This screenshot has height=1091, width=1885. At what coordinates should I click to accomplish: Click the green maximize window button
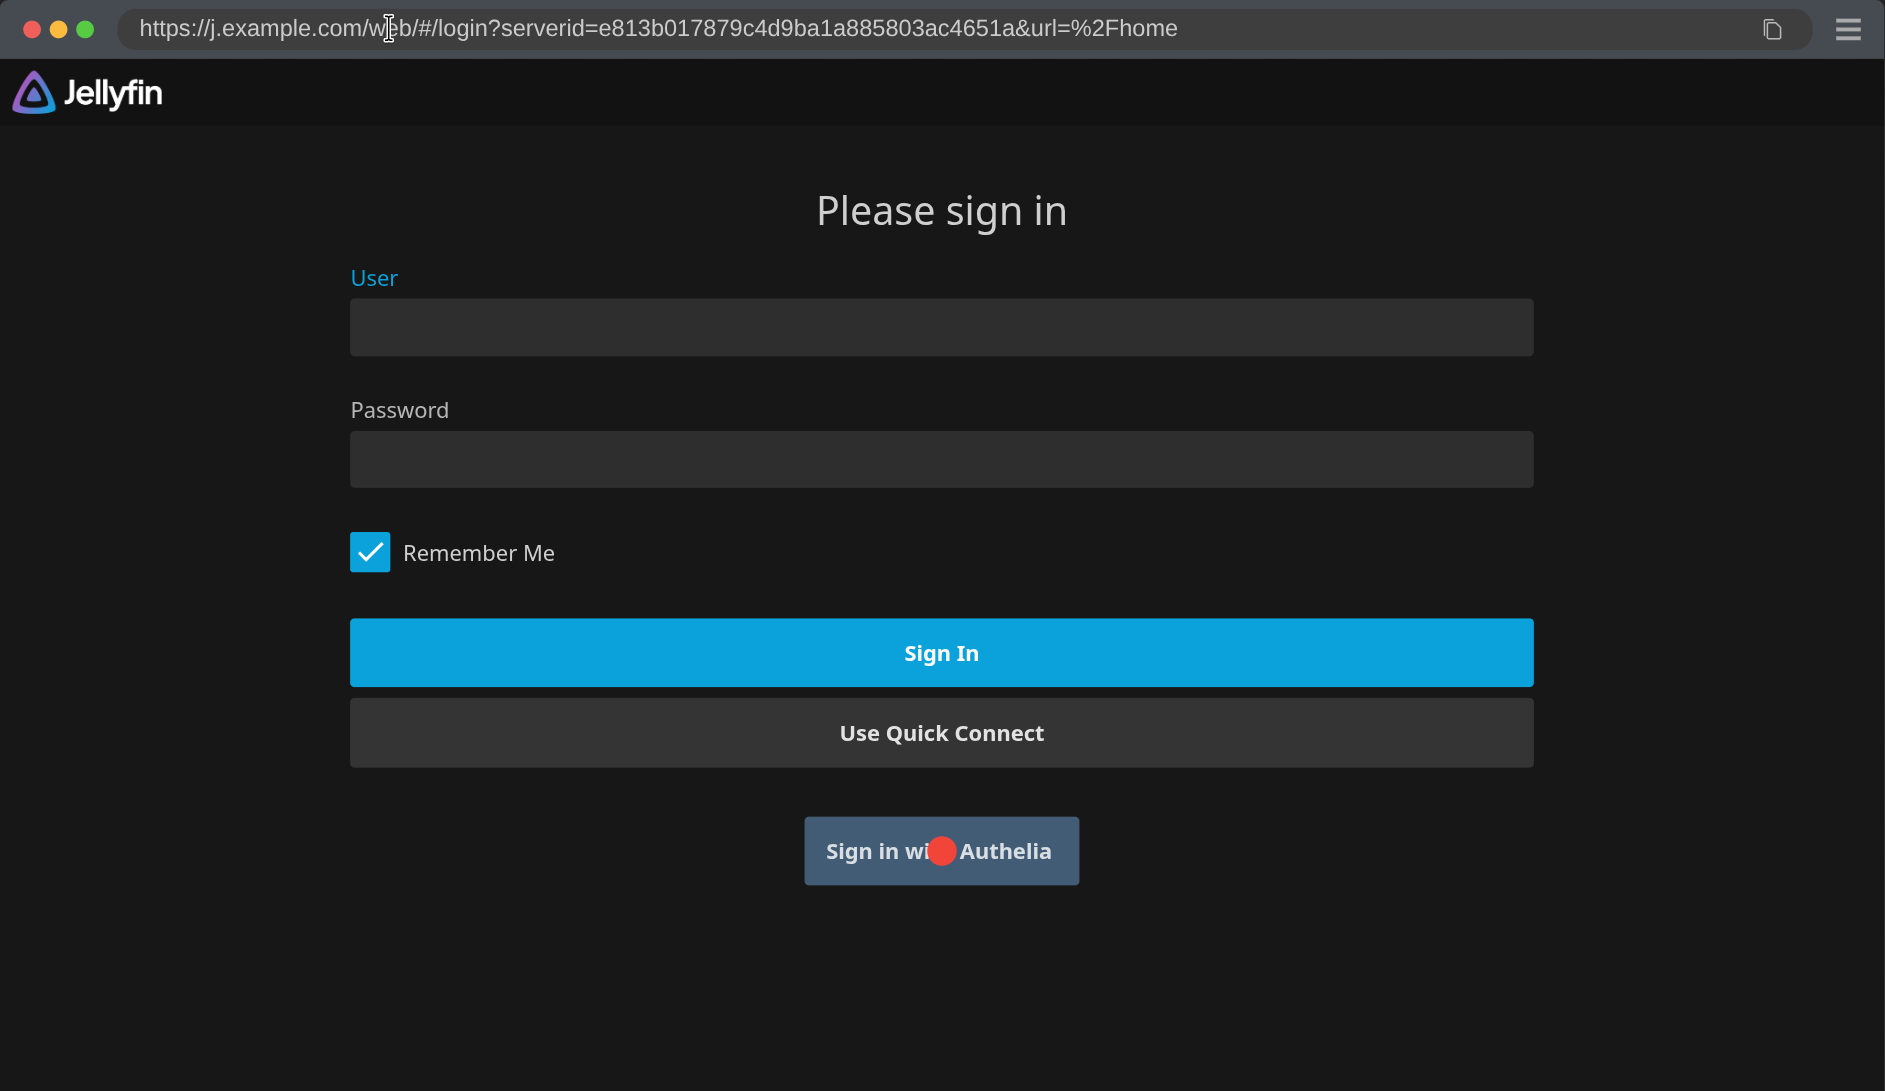tap(85, 29)
